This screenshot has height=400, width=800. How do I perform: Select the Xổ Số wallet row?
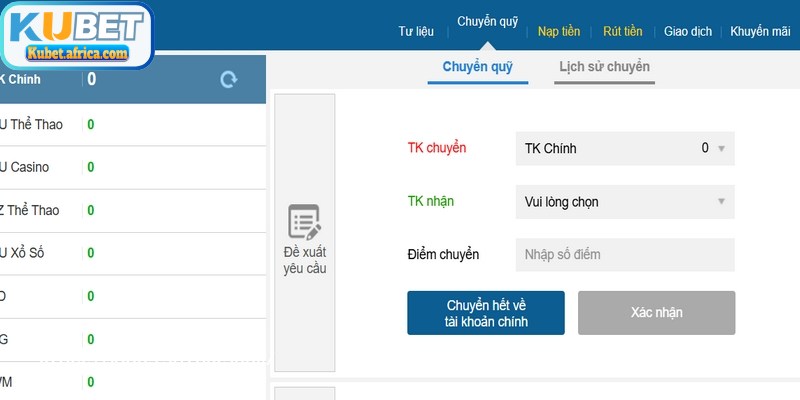[x=133, y=254]
